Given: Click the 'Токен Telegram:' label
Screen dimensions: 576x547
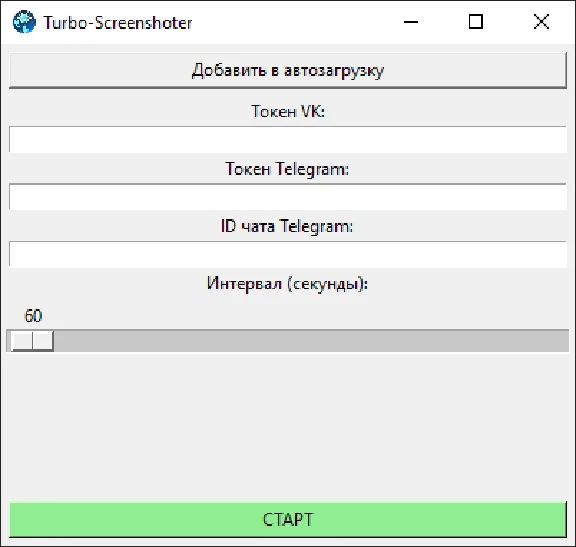Looking at the screenshot, I should 287,169.
